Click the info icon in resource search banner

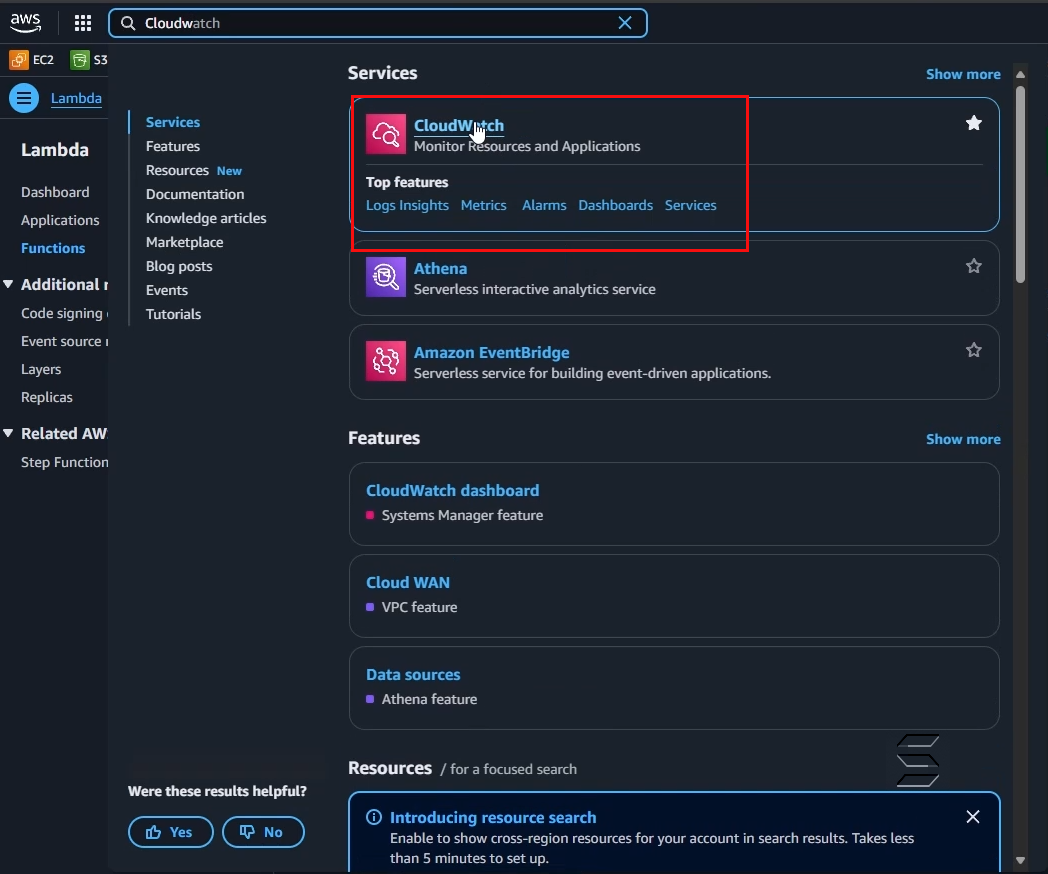(374, 817)
